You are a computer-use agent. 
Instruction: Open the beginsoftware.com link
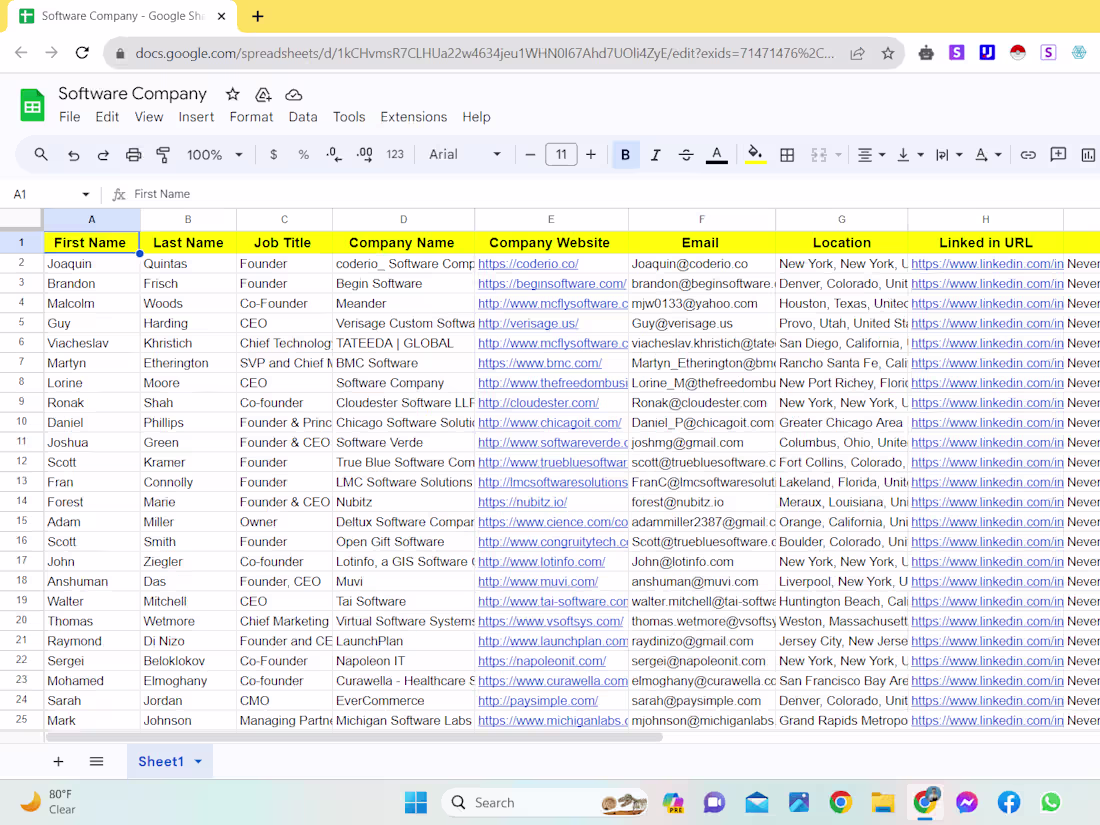[552, 283]
